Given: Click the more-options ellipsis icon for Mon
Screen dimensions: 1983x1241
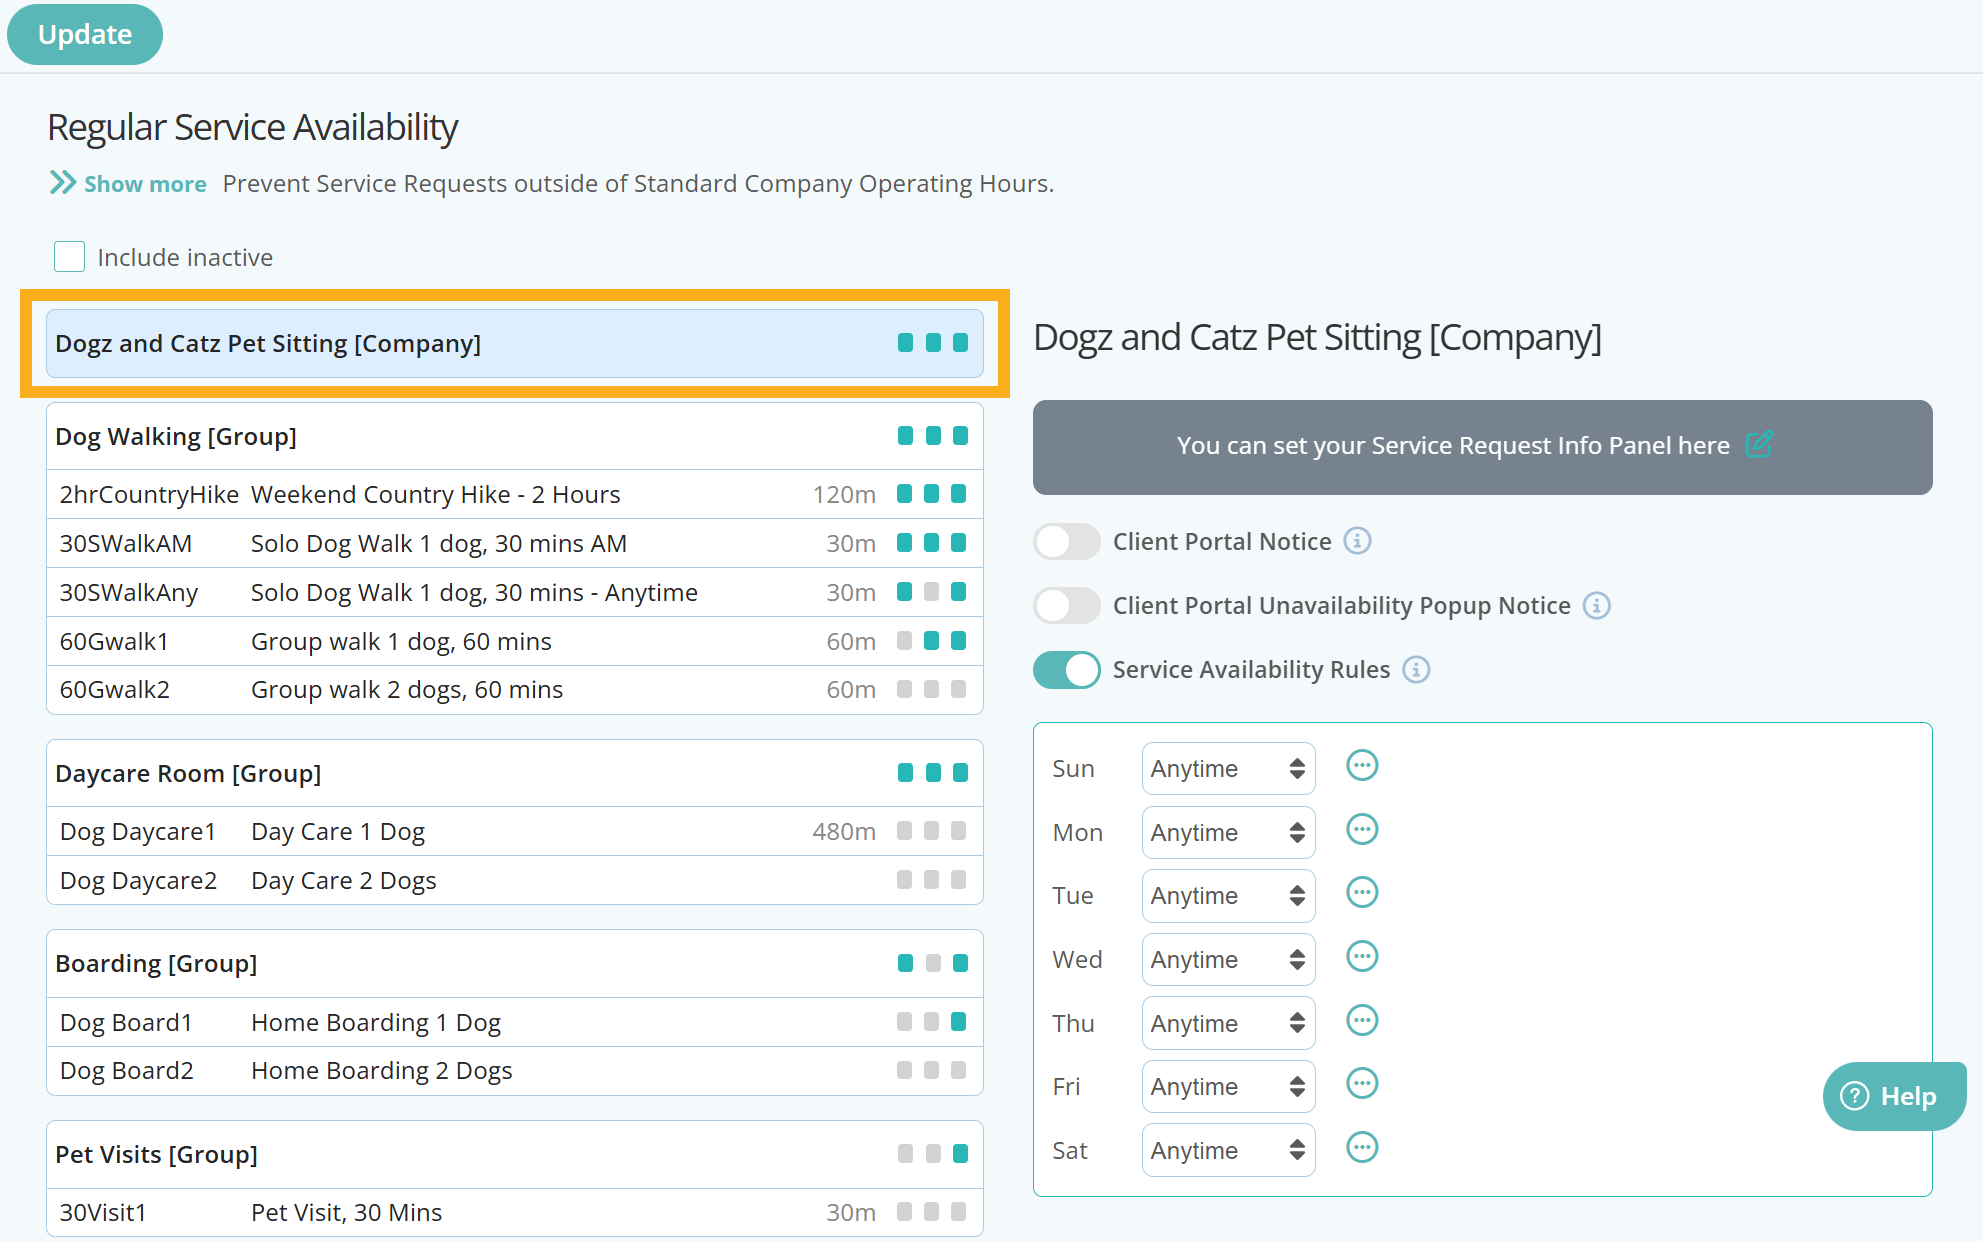Looking at the screenshot, I should click(x=1362, y=829).
